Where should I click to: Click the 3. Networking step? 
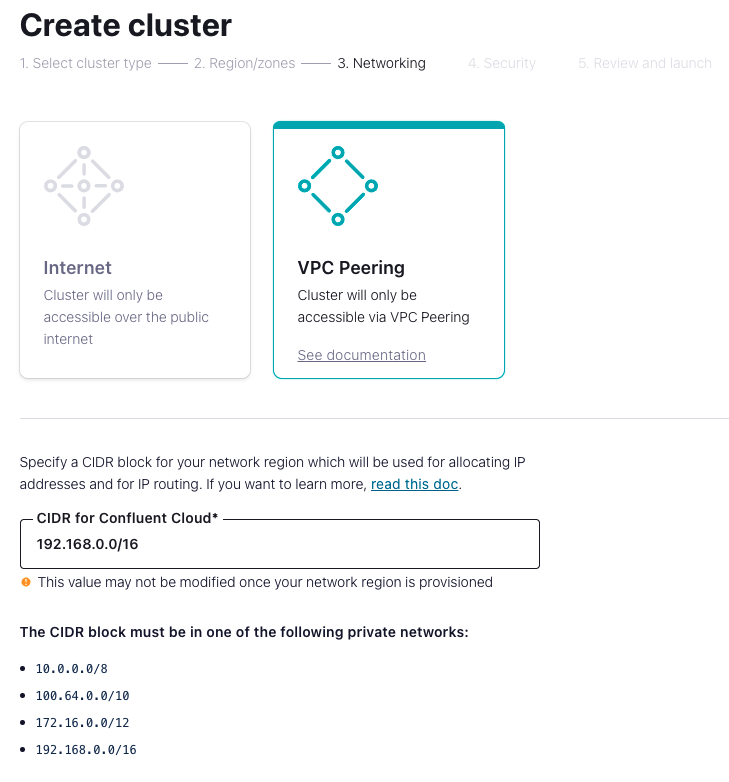pyautogui.click(x=381, y=63)
